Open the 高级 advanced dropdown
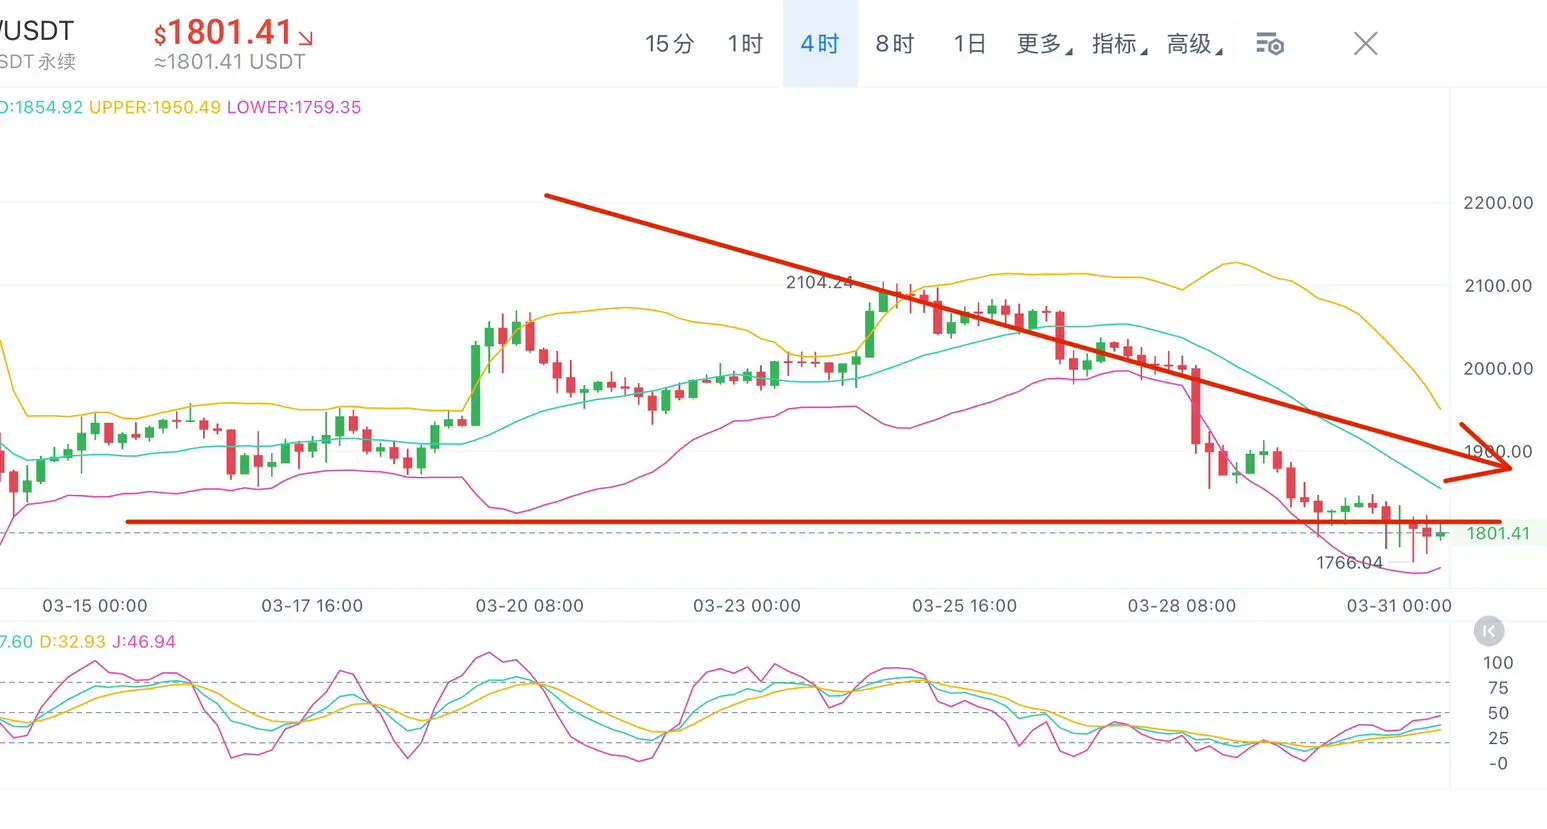This screenshot has height=829, width=1547. (x=1188, y=44)
